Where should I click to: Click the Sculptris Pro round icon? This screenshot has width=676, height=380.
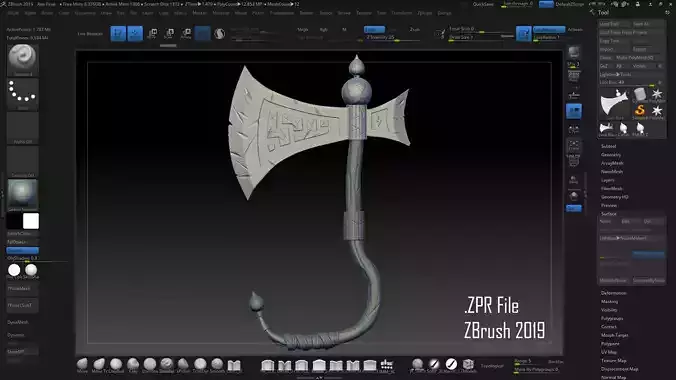(x=219, y=33)
